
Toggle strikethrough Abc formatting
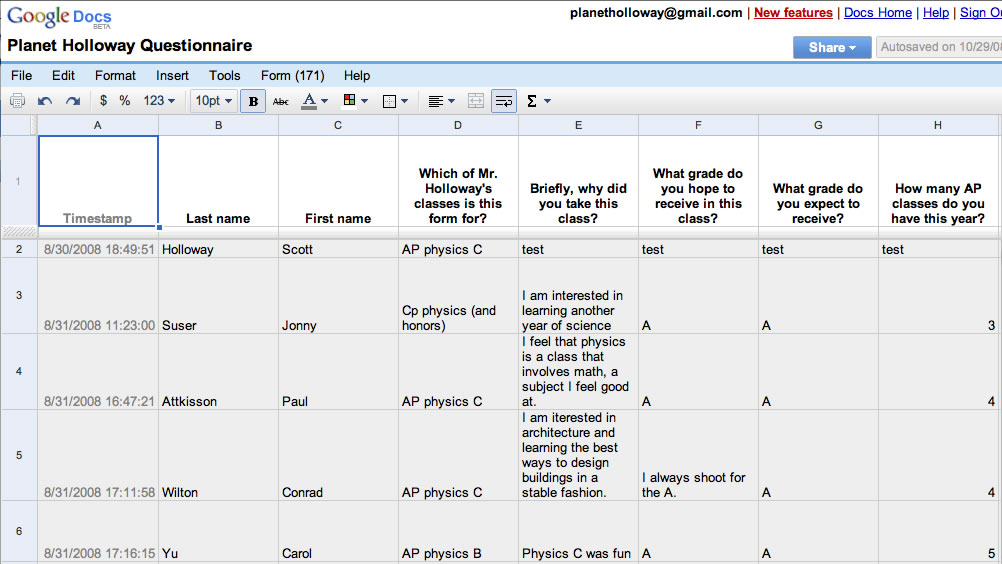pyautogui.click(x=281, y=101)
